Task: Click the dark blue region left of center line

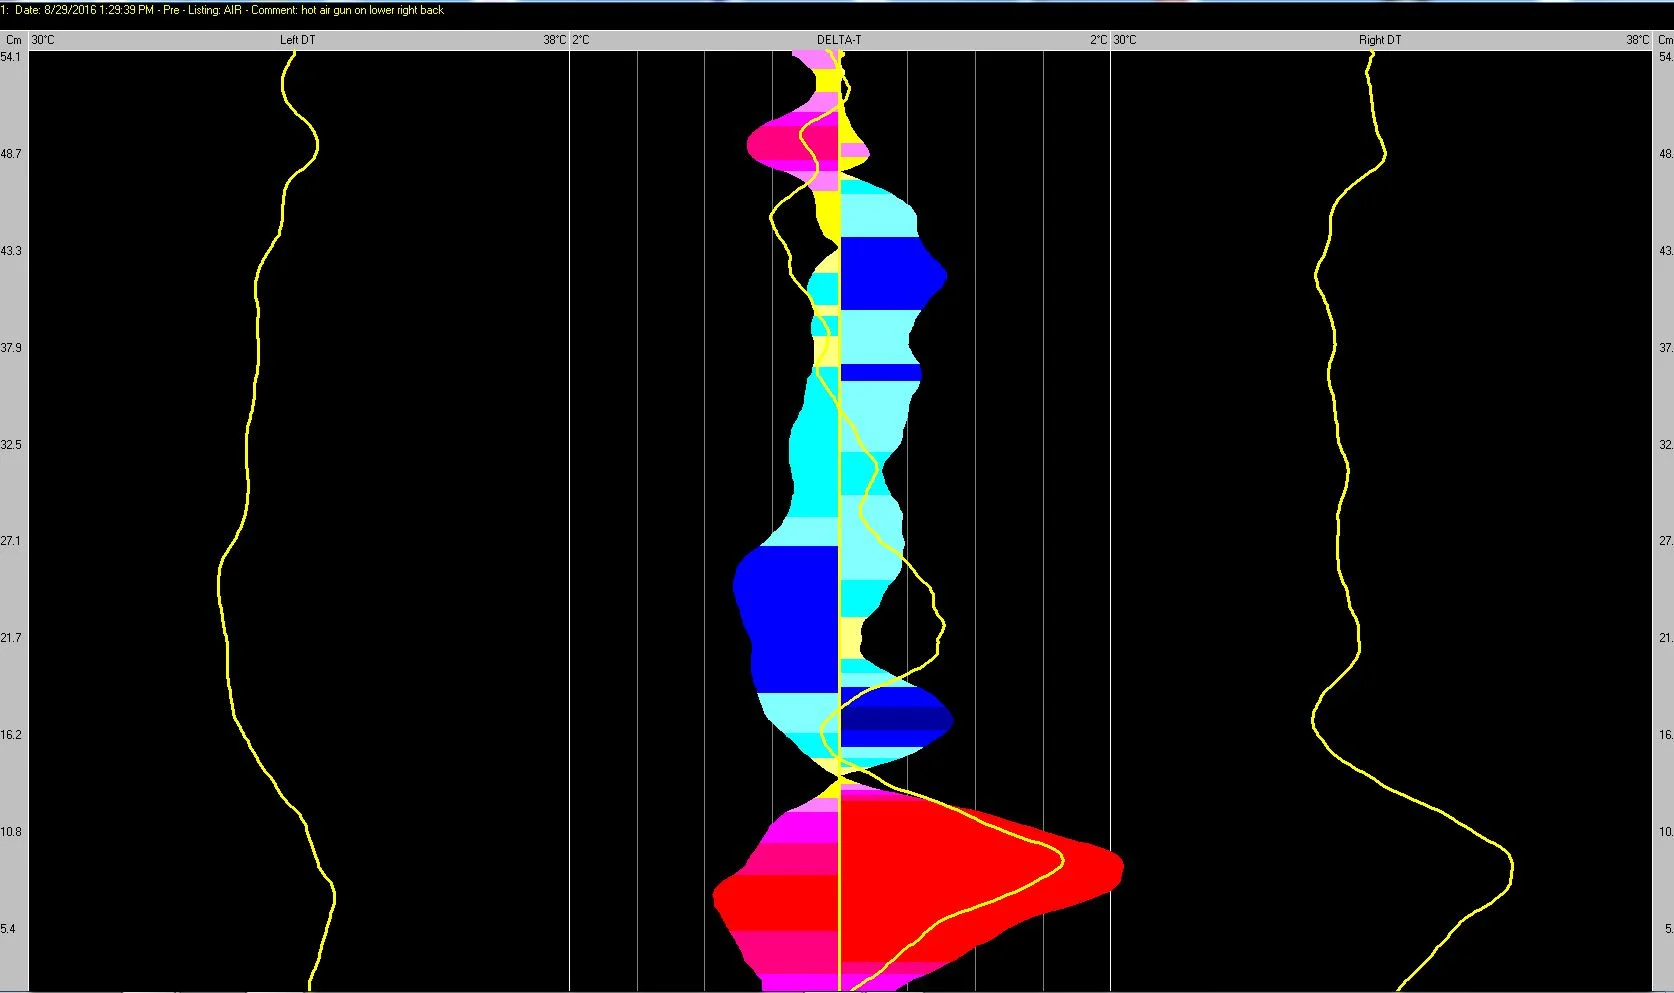Action: point(790,620)
